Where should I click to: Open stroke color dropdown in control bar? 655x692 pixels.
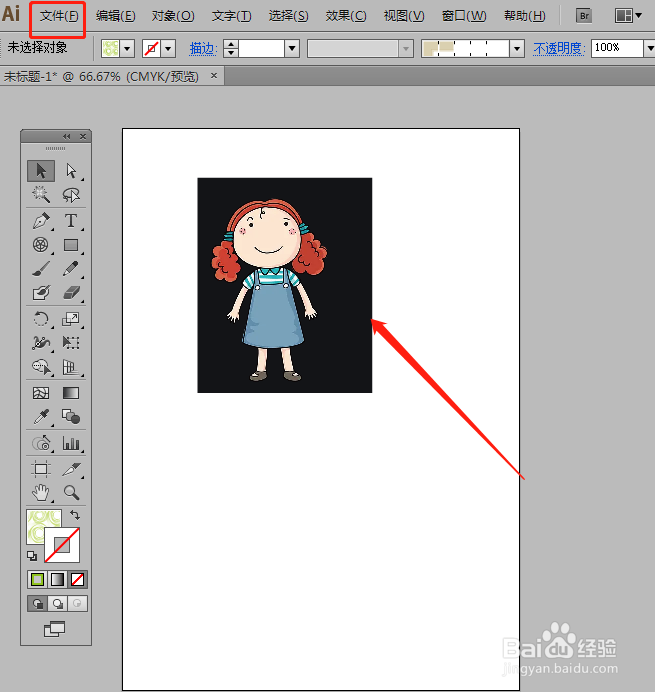point(168,49)
